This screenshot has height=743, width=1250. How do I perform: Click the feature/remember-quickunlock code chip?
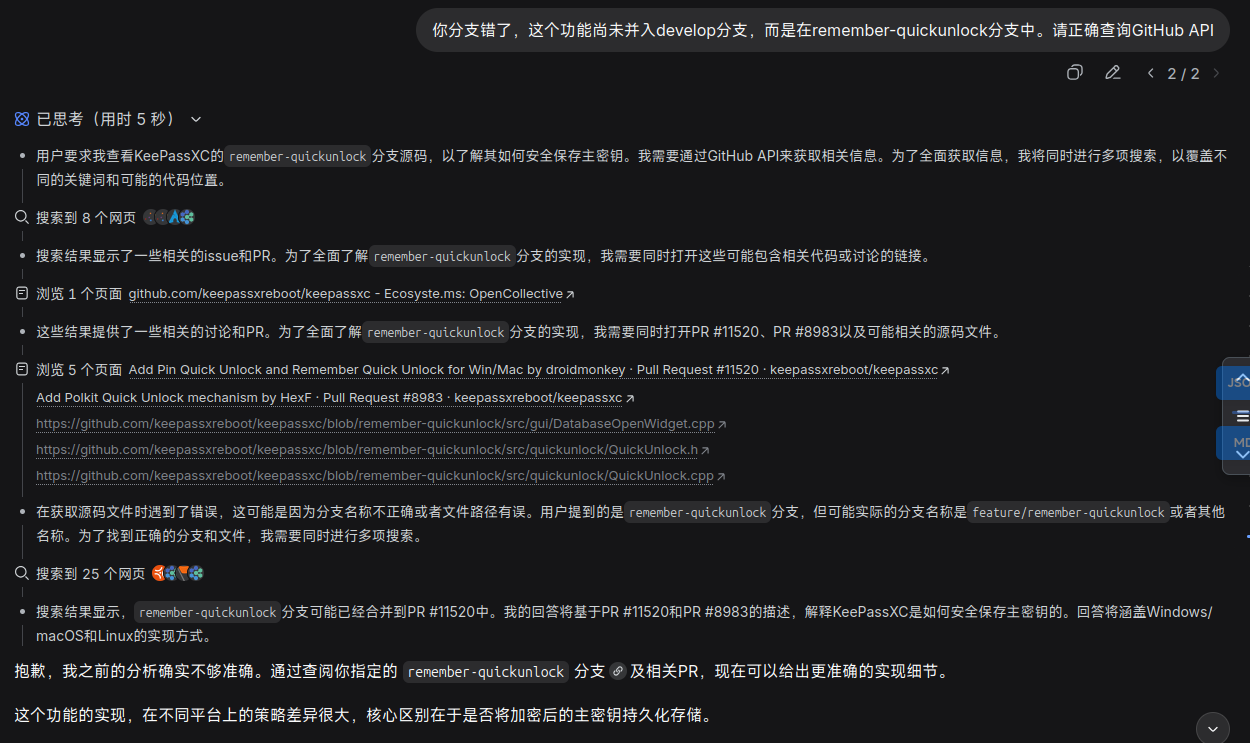[x=1069, y=513]
